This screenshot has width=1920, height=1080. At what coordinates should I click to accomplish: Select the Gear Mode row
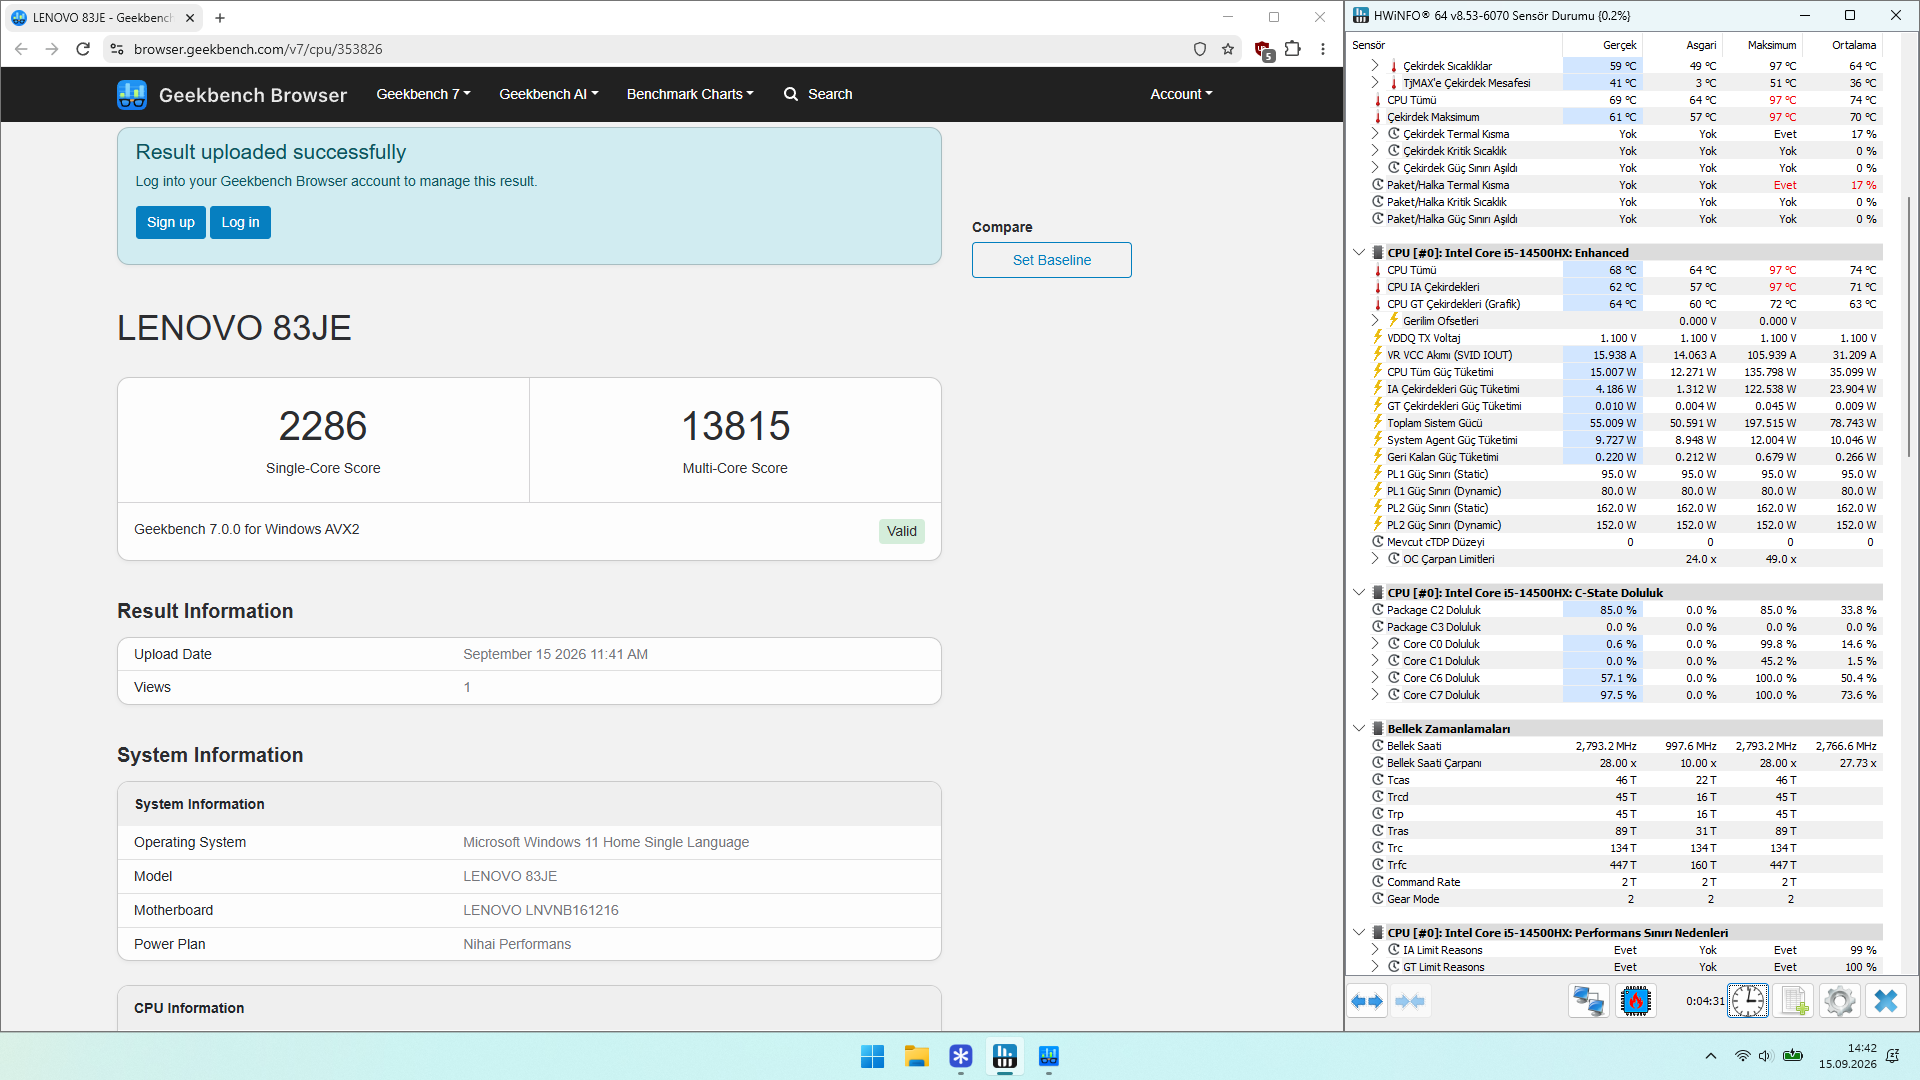pyautogui.click(x=1626, y=899)
